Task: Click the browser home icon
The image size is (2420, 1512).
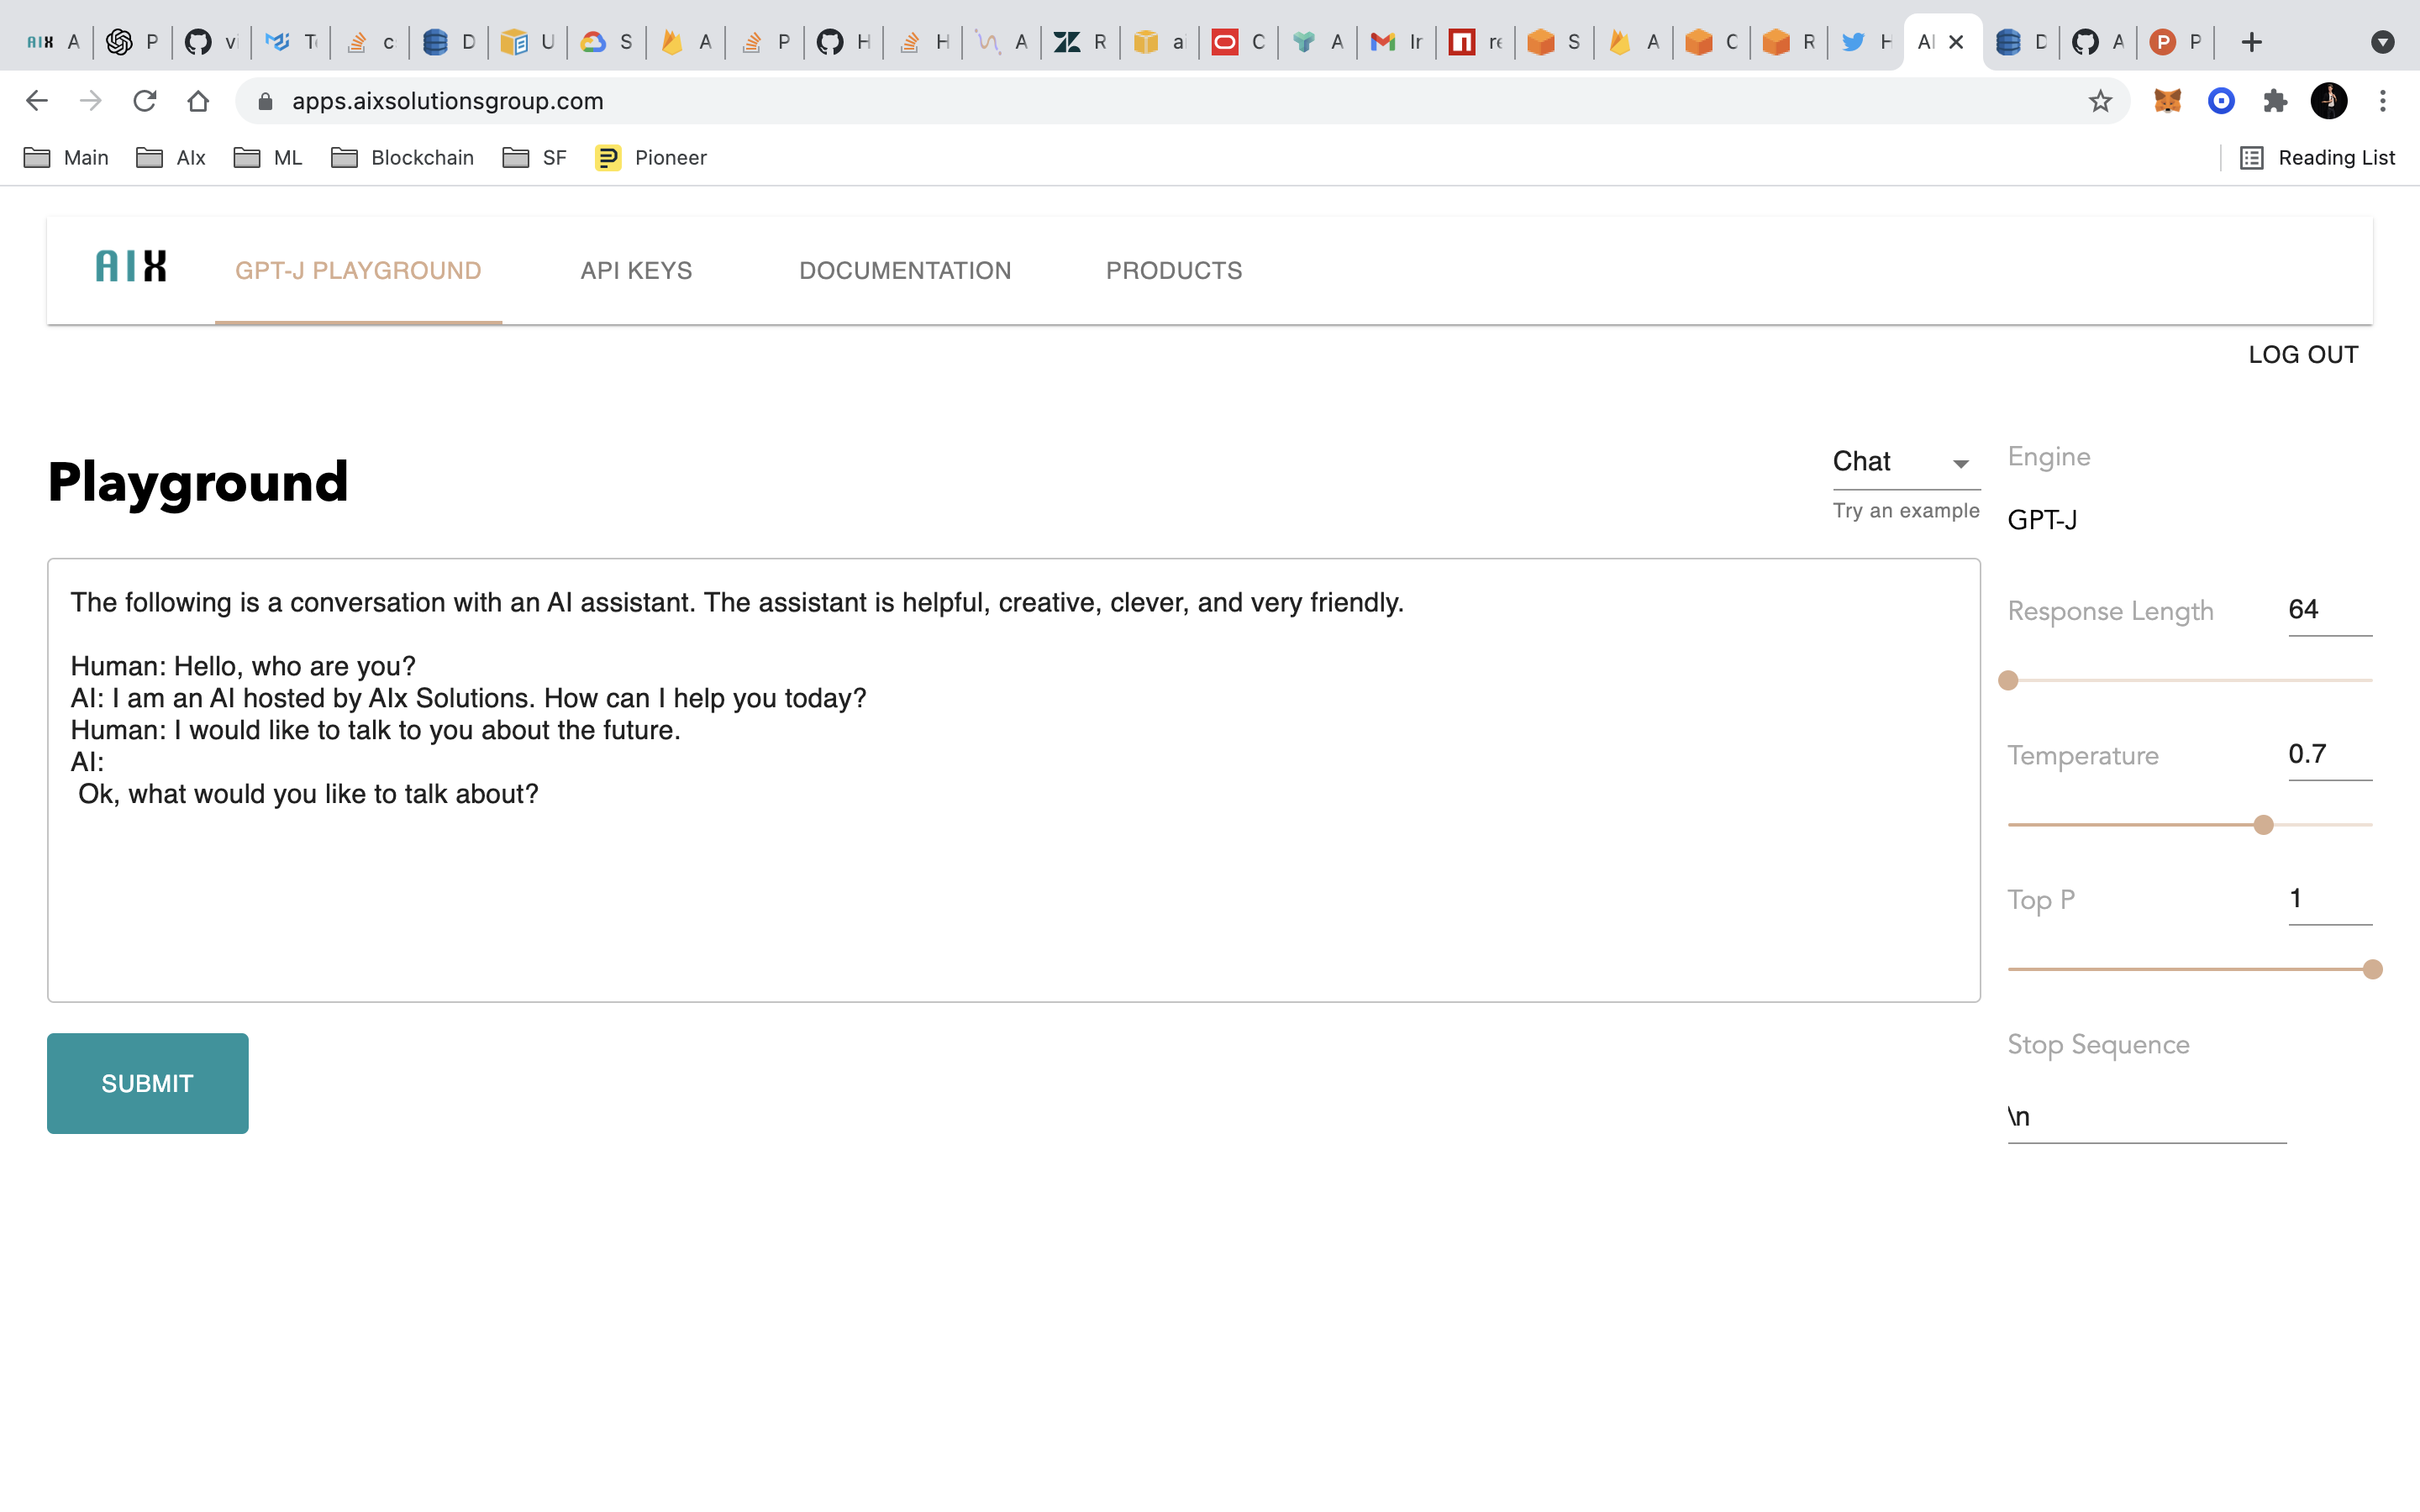Action: point(198,101)
